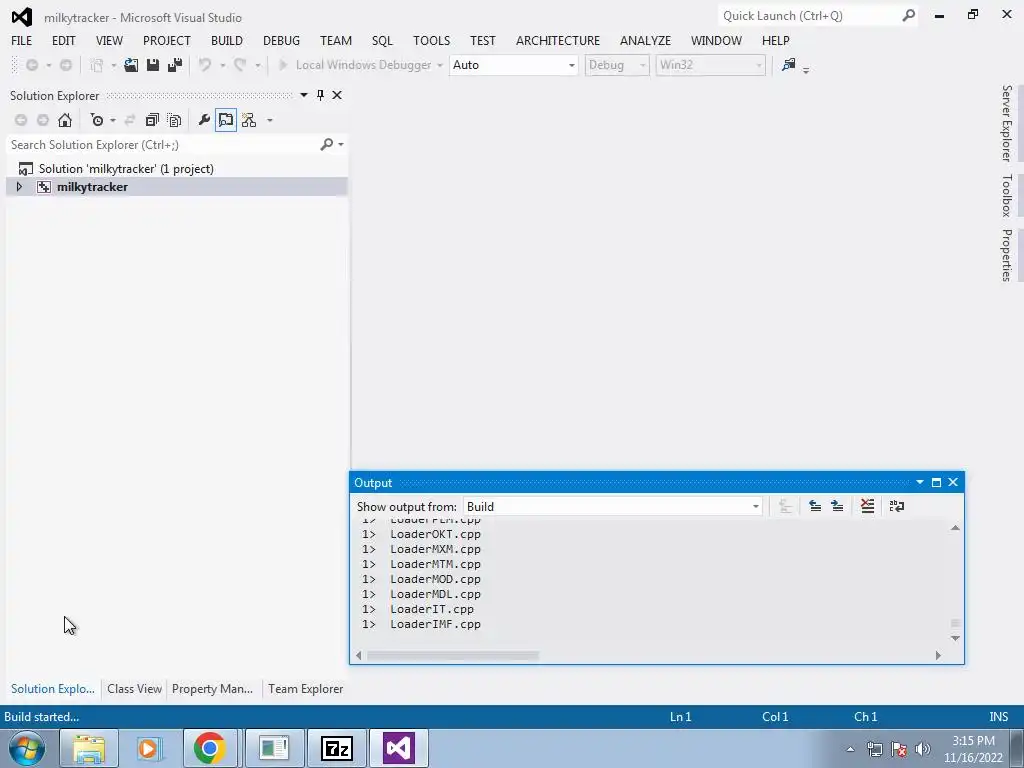Click the Open File toolbar icon
Viewport: 1024px width, 768px height.
point(131,65)
